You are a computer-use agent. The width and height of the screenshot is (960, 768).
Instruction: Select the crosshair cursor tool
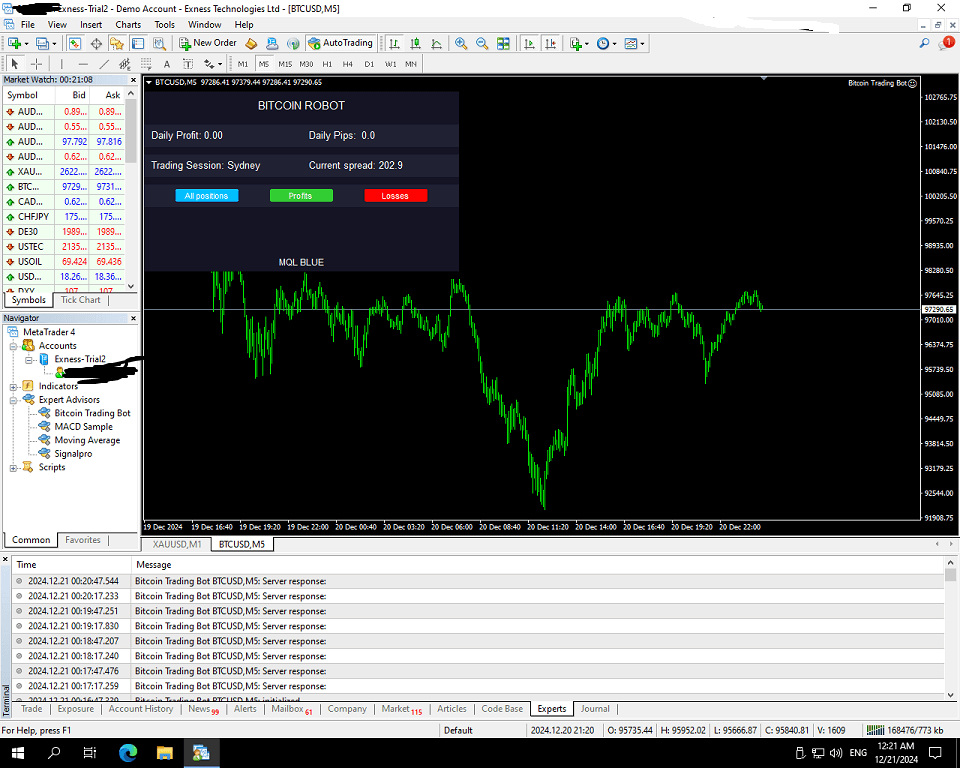[x=37, y=64]
